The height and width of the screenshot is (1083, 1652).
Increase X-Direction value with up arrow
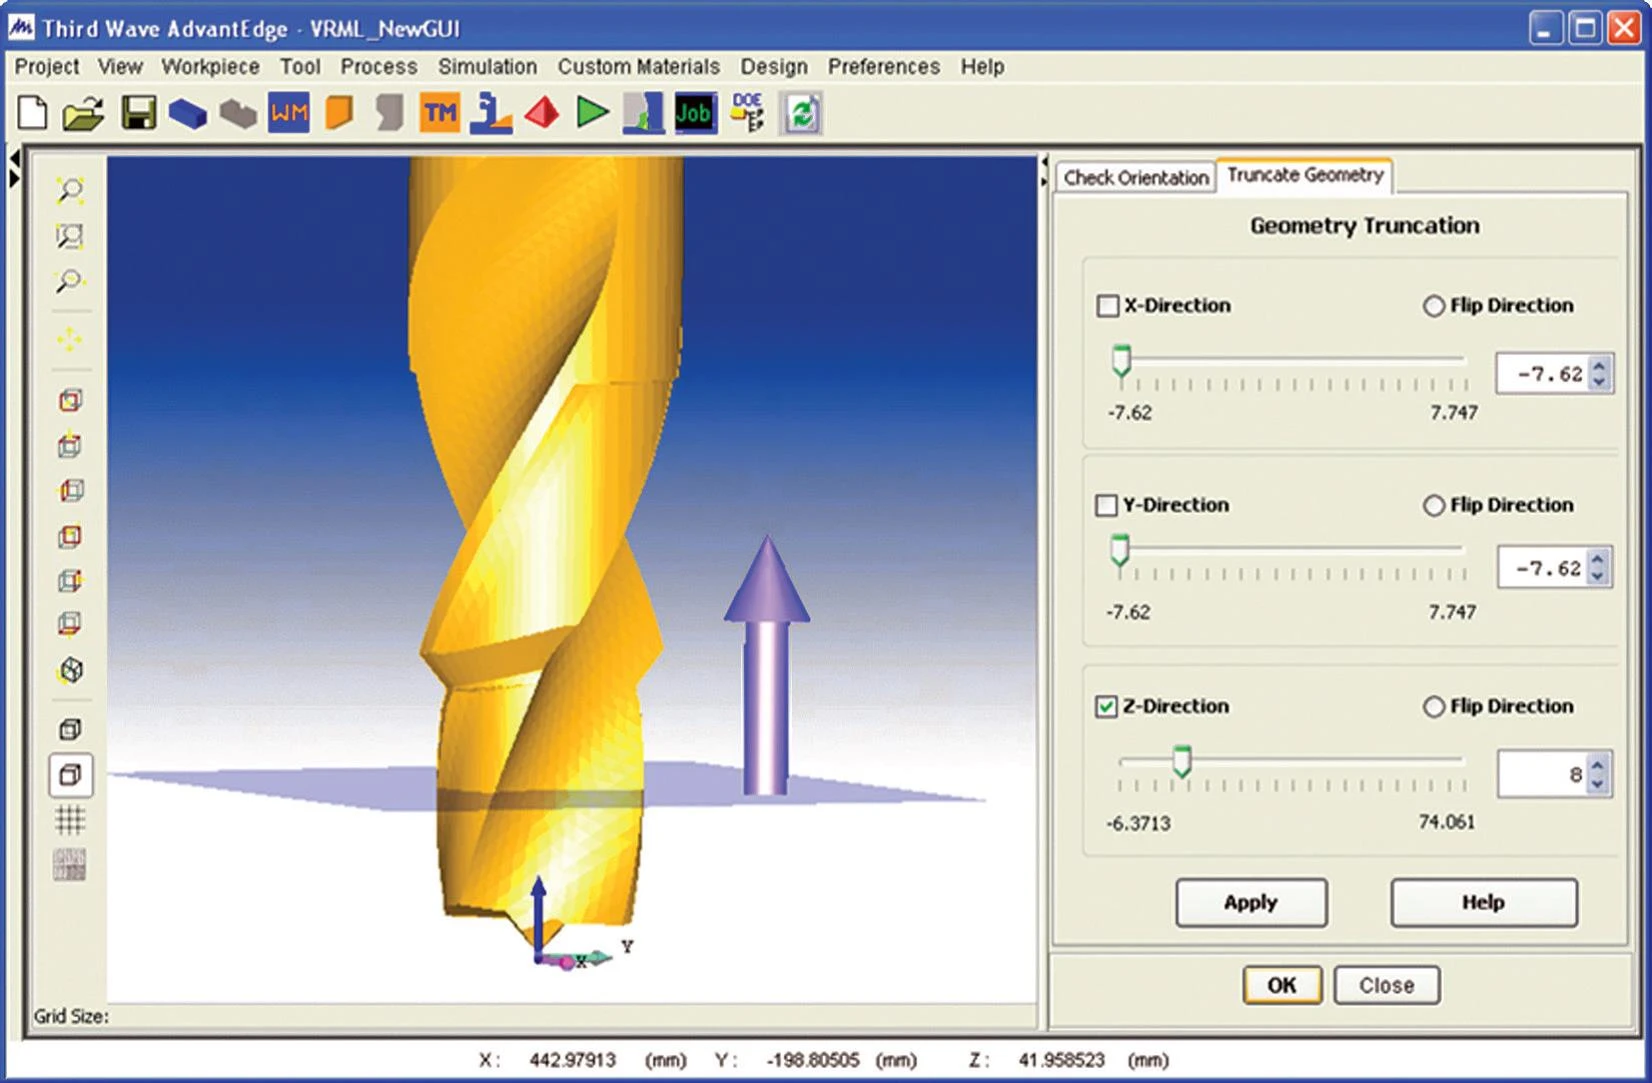[x=1599, y=365]
